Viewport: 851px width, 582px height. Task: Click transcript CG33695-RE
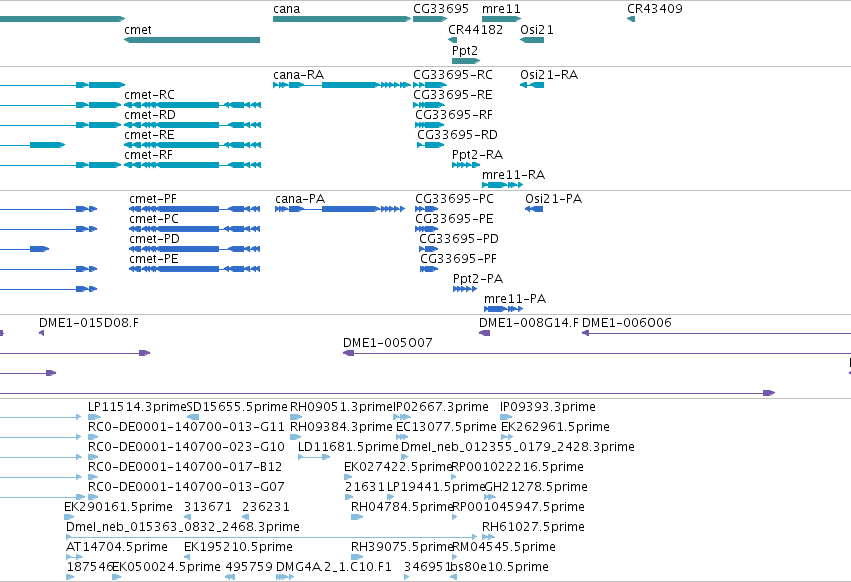pos(453,95)
